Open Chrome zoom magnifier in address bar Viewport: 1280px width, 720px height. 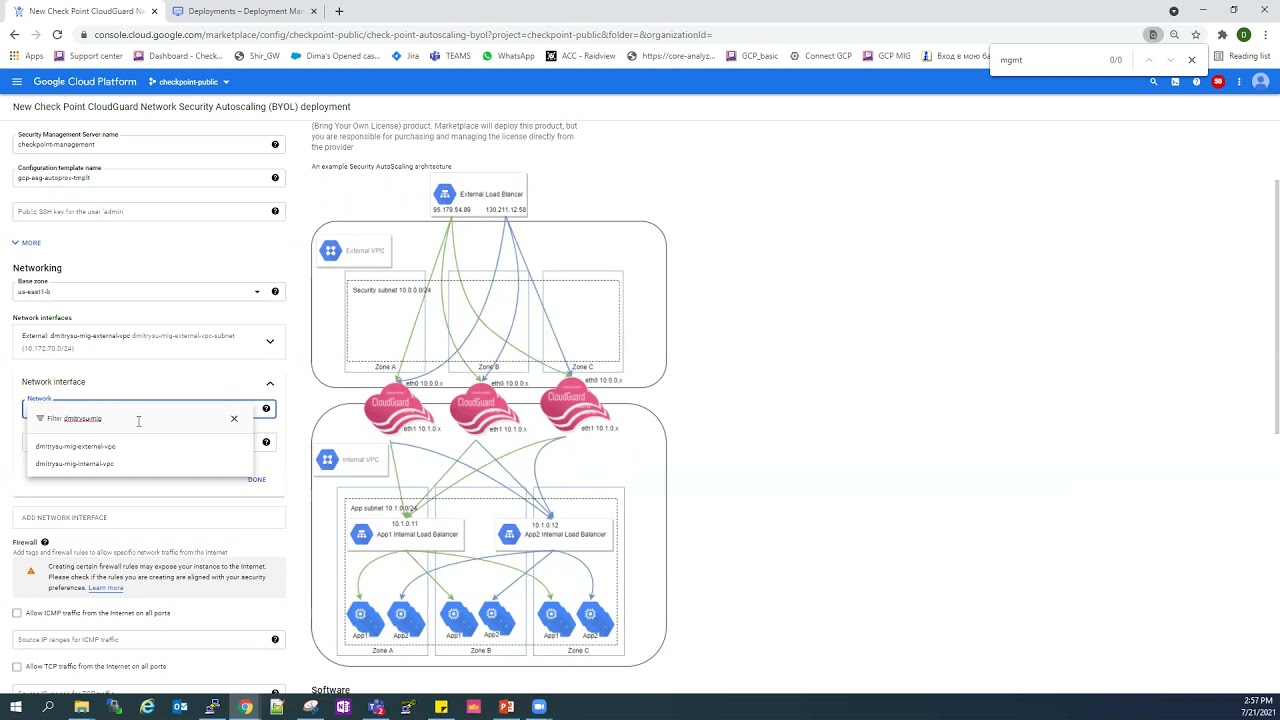point(1174,35)
